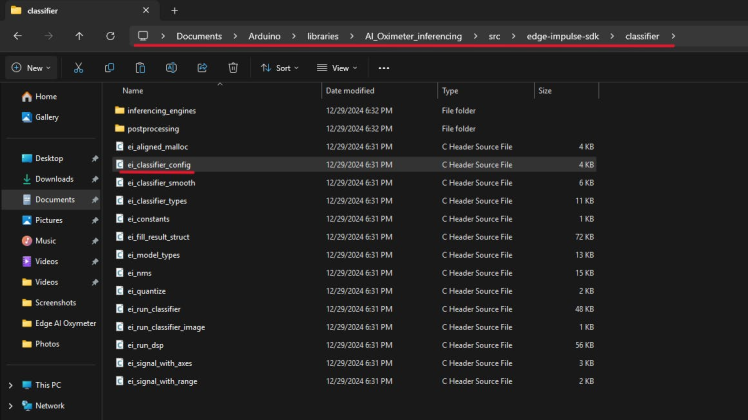Add a new tab with plus button
The image size is (748, 420).
tap(174, 10)
